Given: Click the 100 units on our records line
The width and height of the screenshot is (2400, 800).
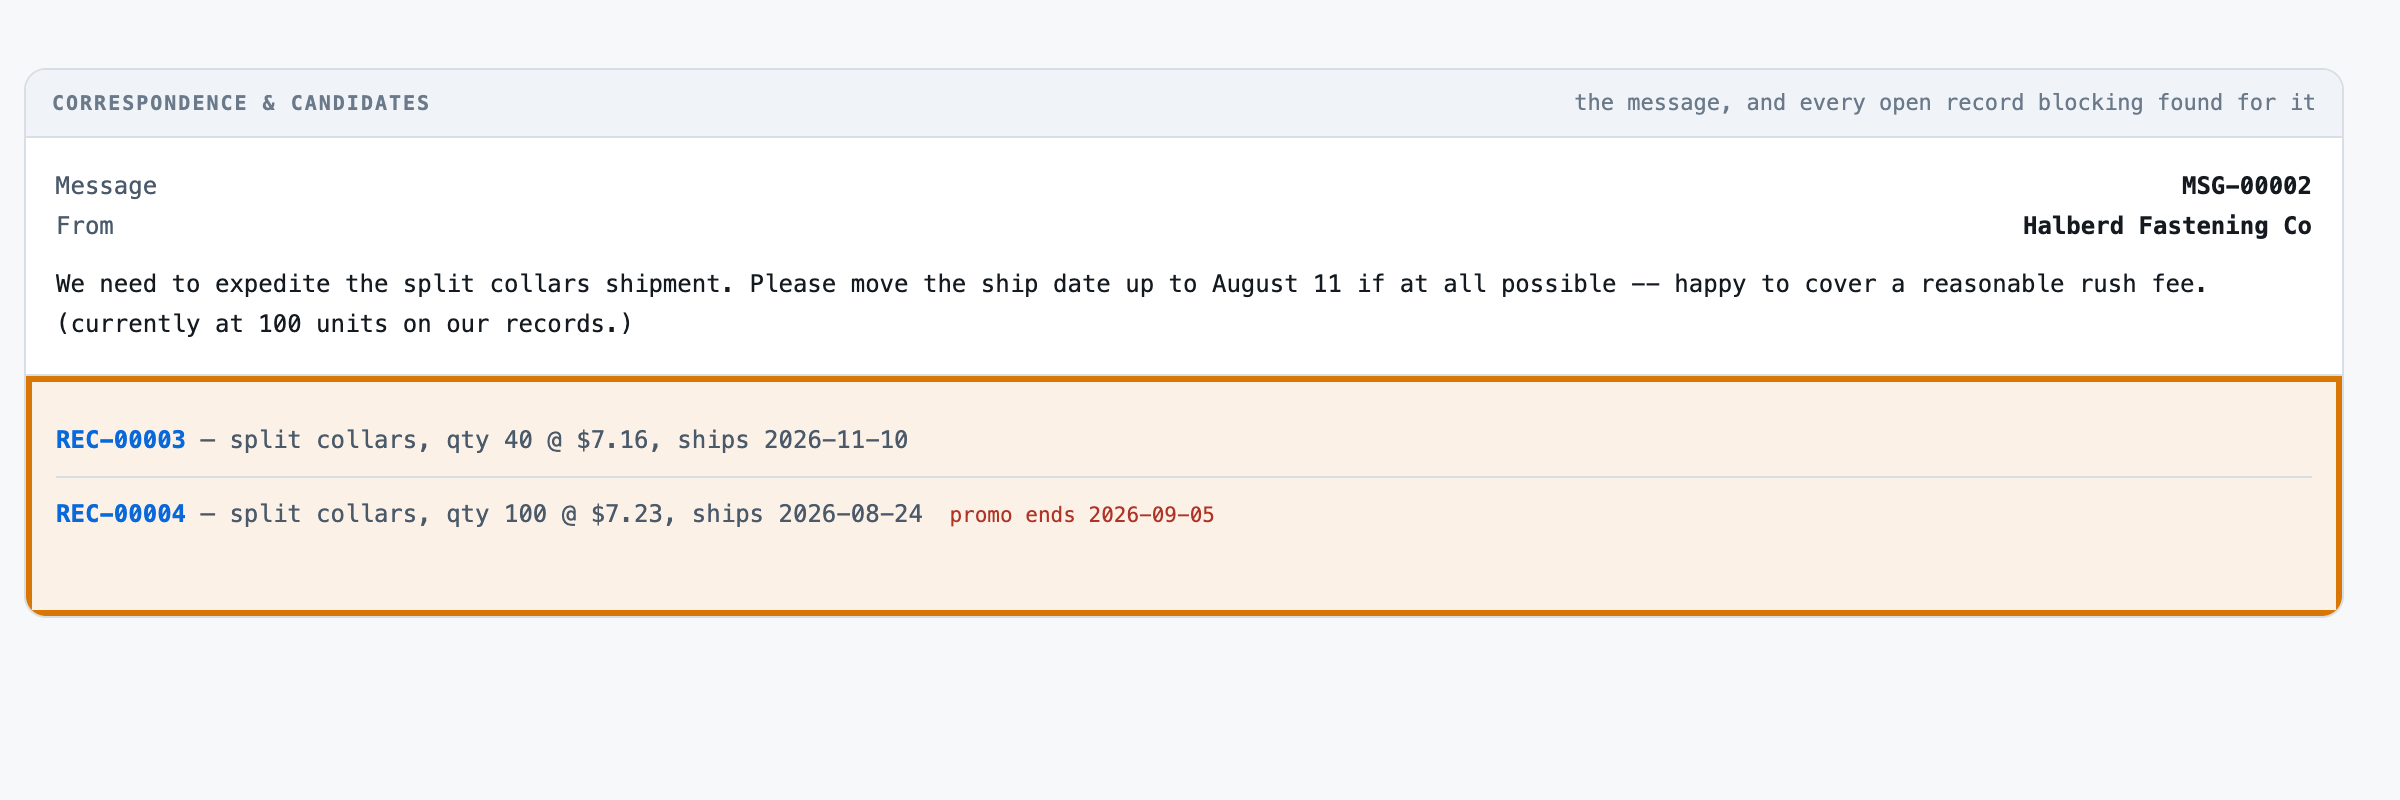Looking at the screenshot, I should click(345, 324).
